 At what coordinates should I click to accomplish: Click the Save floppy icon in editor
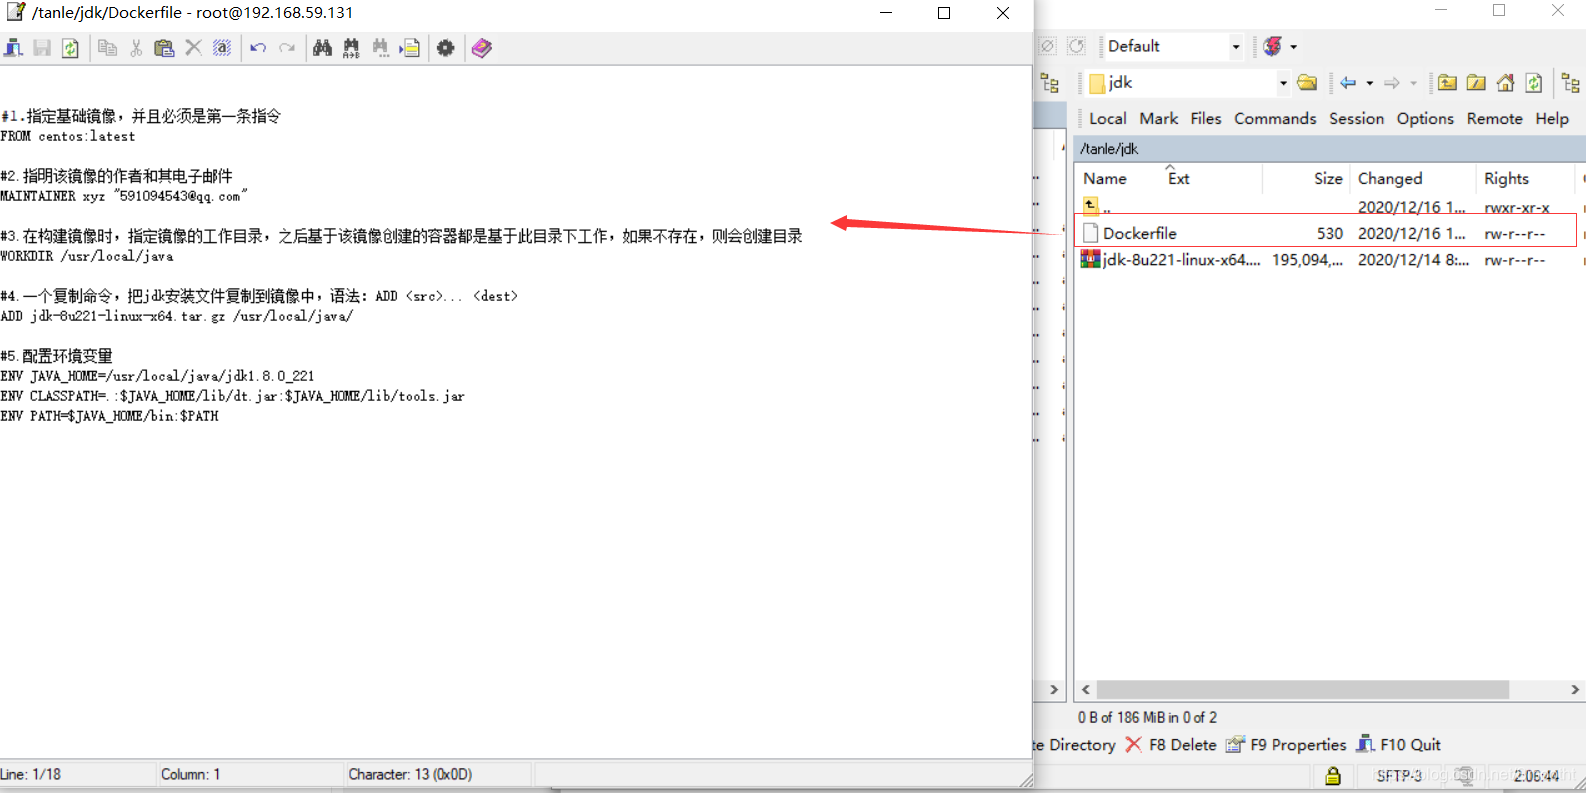[42, 48]
